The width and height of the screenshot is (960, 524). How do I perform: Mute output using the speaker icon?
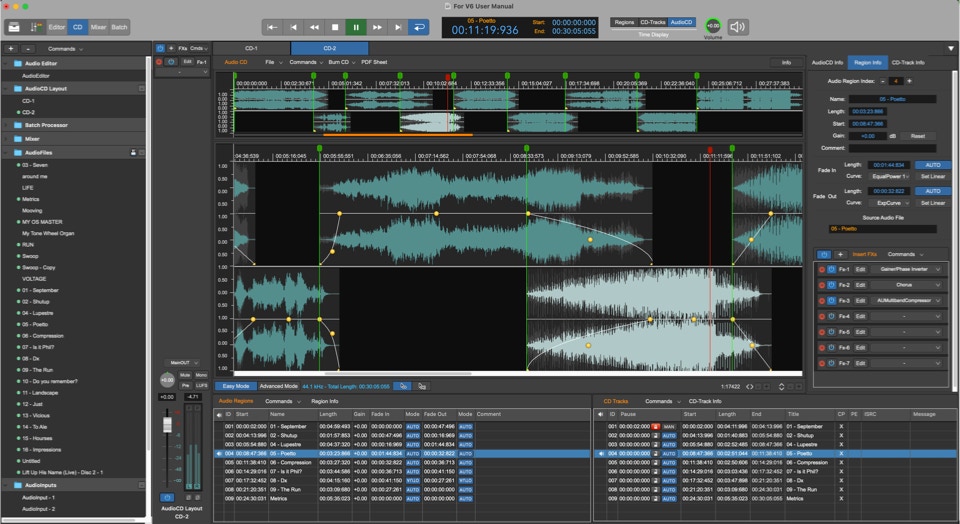738,26
